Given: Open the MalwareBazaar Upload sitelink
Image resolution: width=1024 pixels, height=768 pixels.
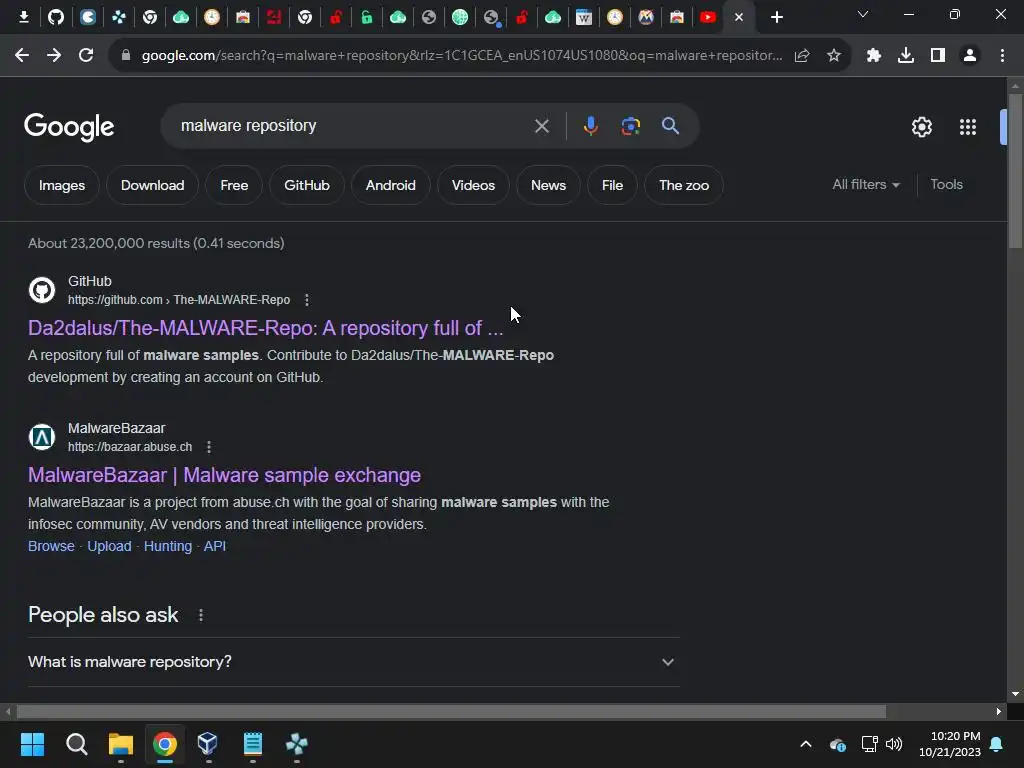Looking at the screenshot, I should click(x=109, y=546).
